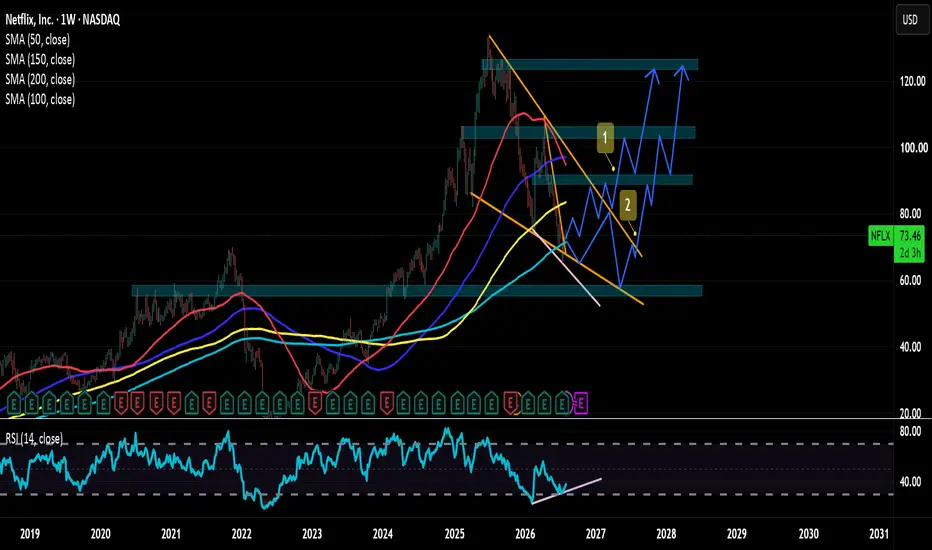Click the 2020 label on time axis
Screen dimensions: 932x550
pyautogui.click(x=100, y=534)
